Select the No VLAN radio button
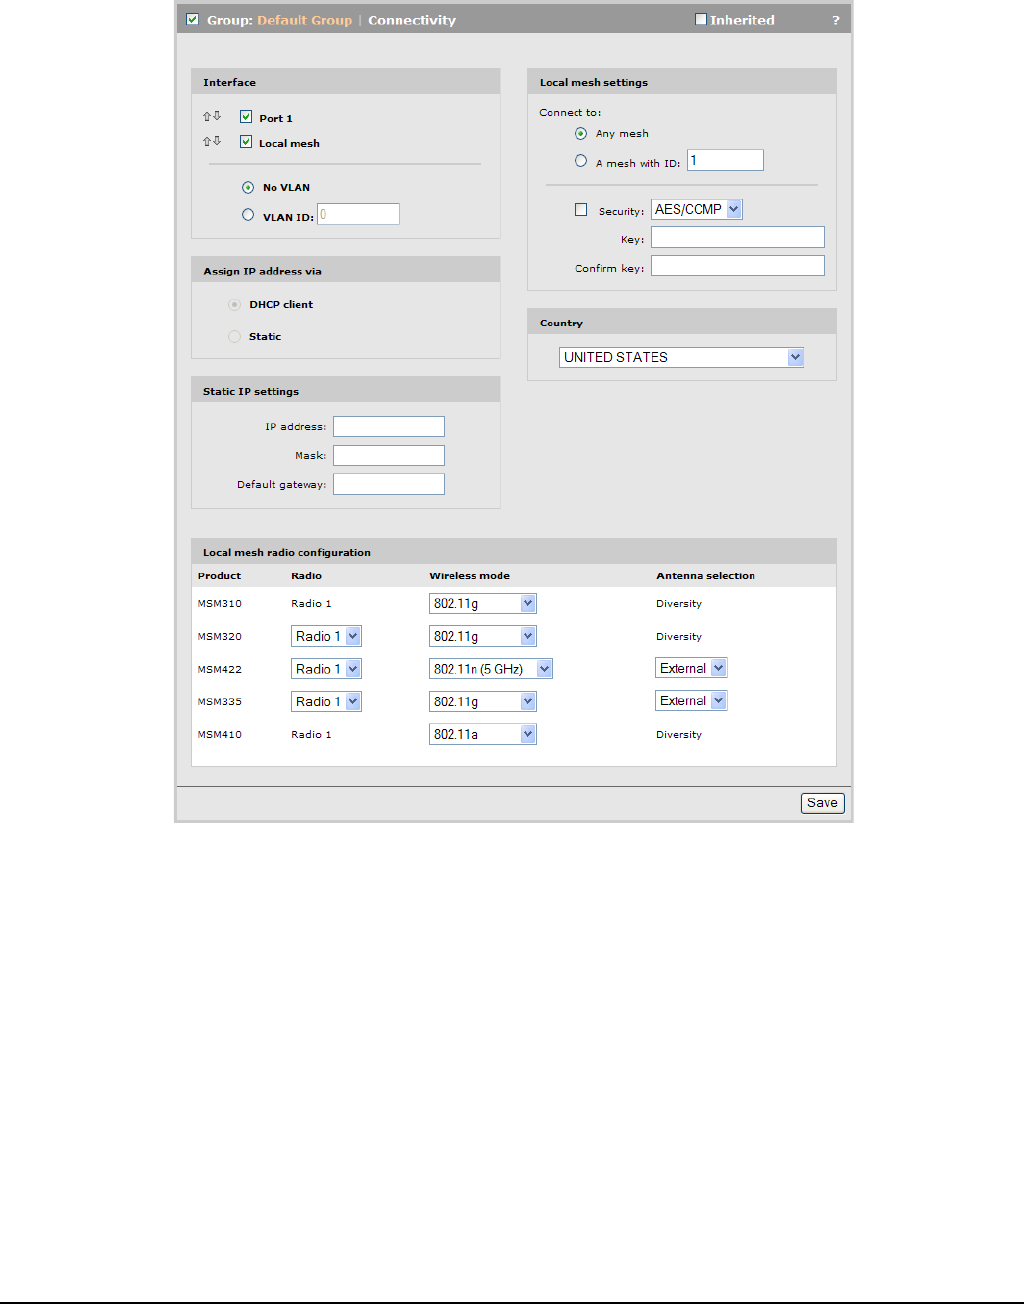This screenshot has height=1304, width=1024. [x=248, y=187]
